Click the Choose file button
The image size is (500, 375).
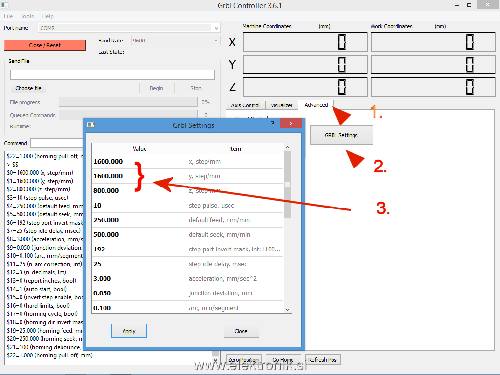click(x=28, y=88)
